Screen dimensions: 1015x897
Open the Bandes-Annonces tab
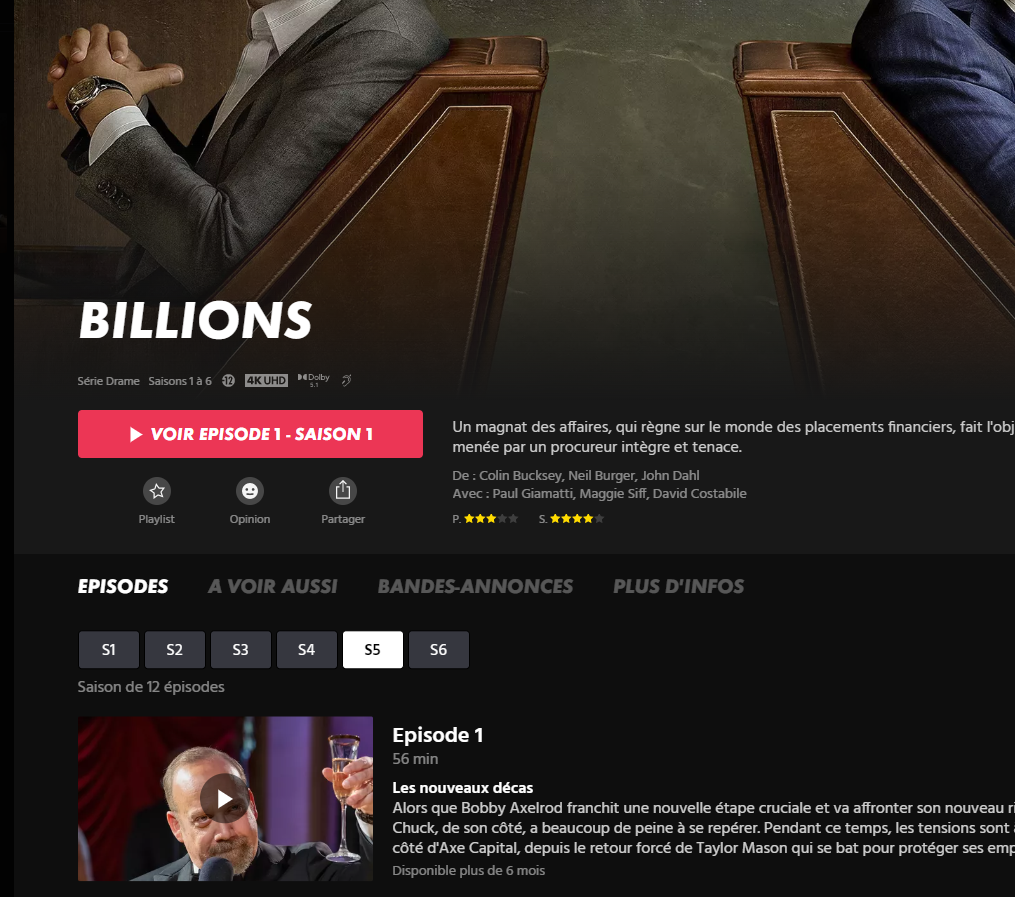475,586
